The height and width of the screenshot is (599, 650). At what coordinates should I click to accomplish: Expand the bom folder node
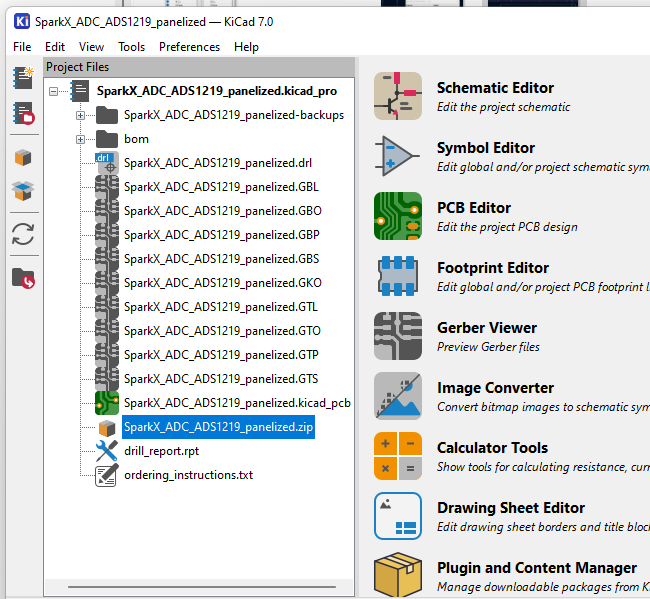click(x=80, y=139)
